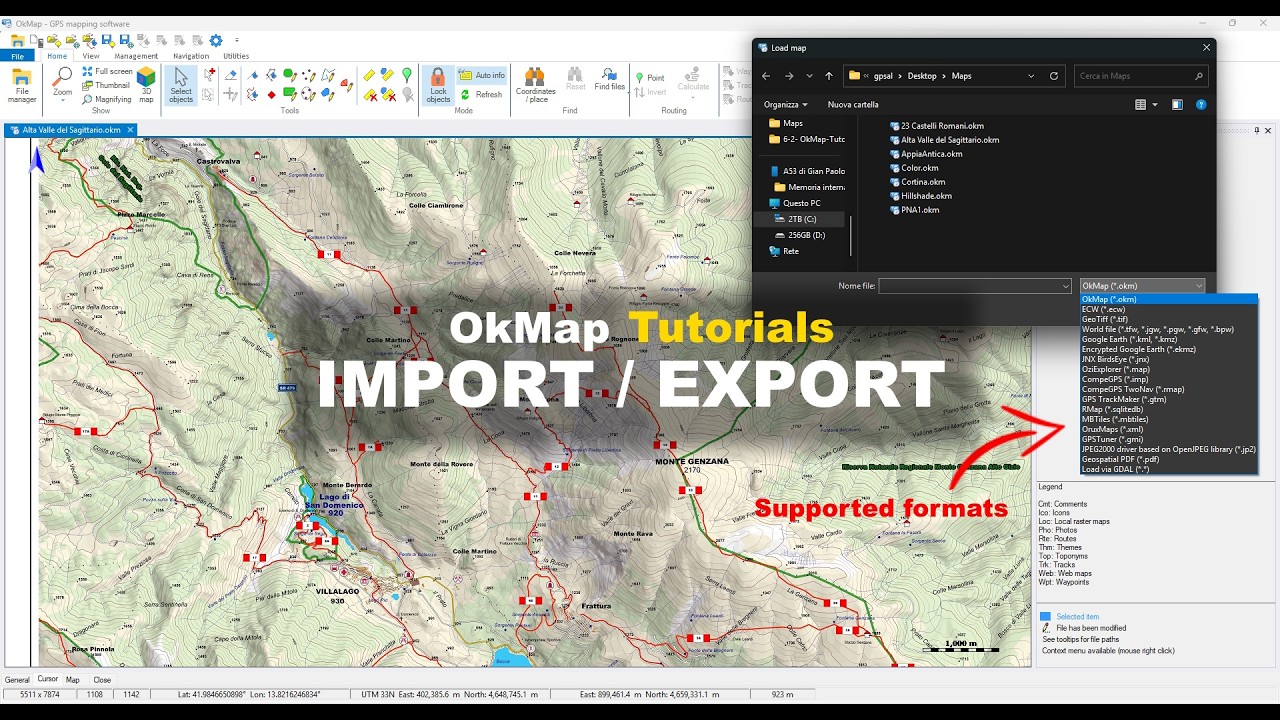1280x720 pixels.
Task: Open the Cursor tab at bottom
Action: [48, 679]
